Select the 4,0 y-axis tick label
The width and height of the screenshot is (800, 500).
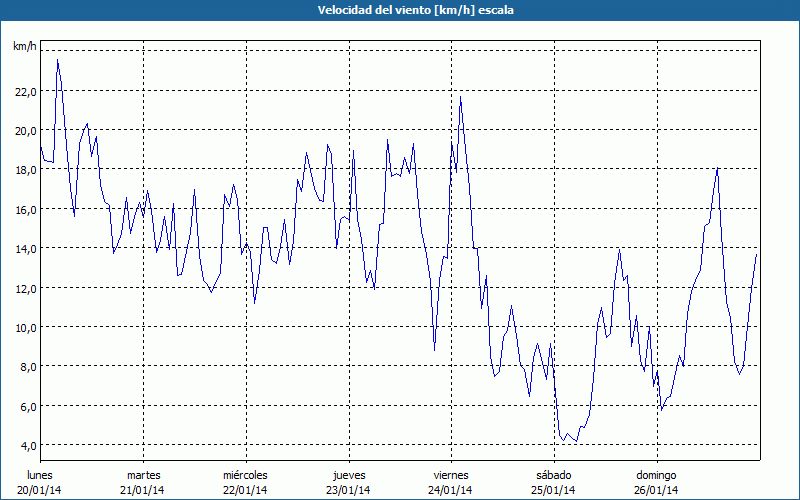coord(25,445)
